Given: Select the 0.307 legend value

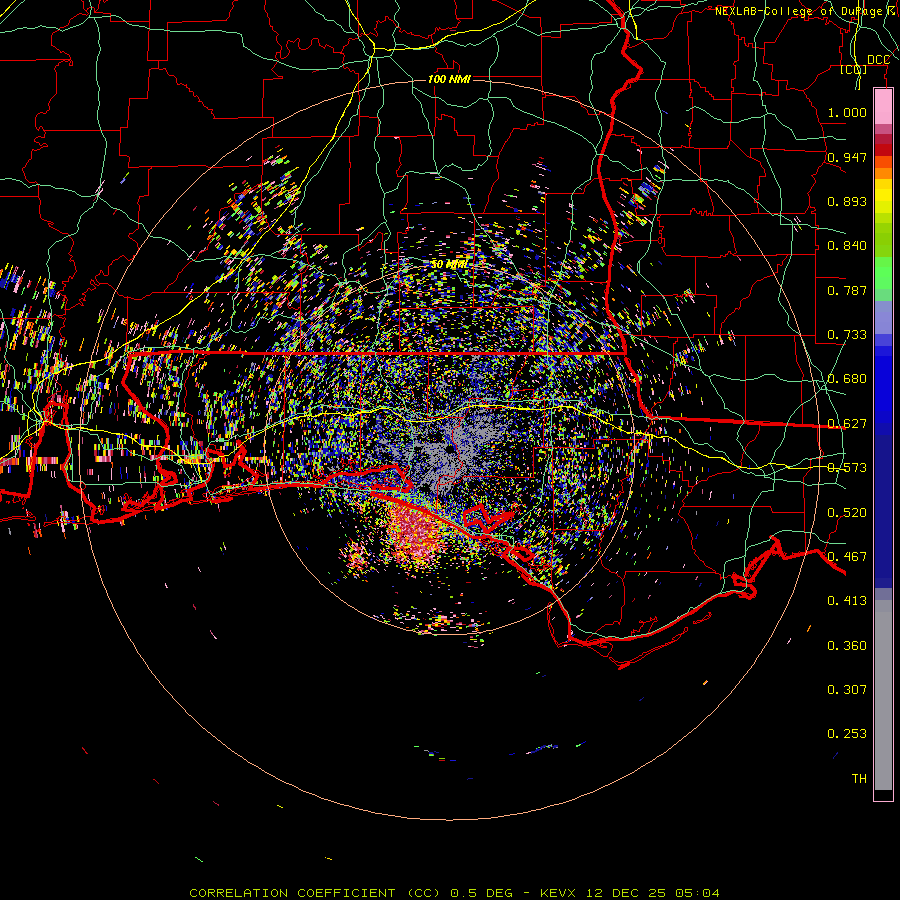Looking at the screenshot, I should pos(847,690).
